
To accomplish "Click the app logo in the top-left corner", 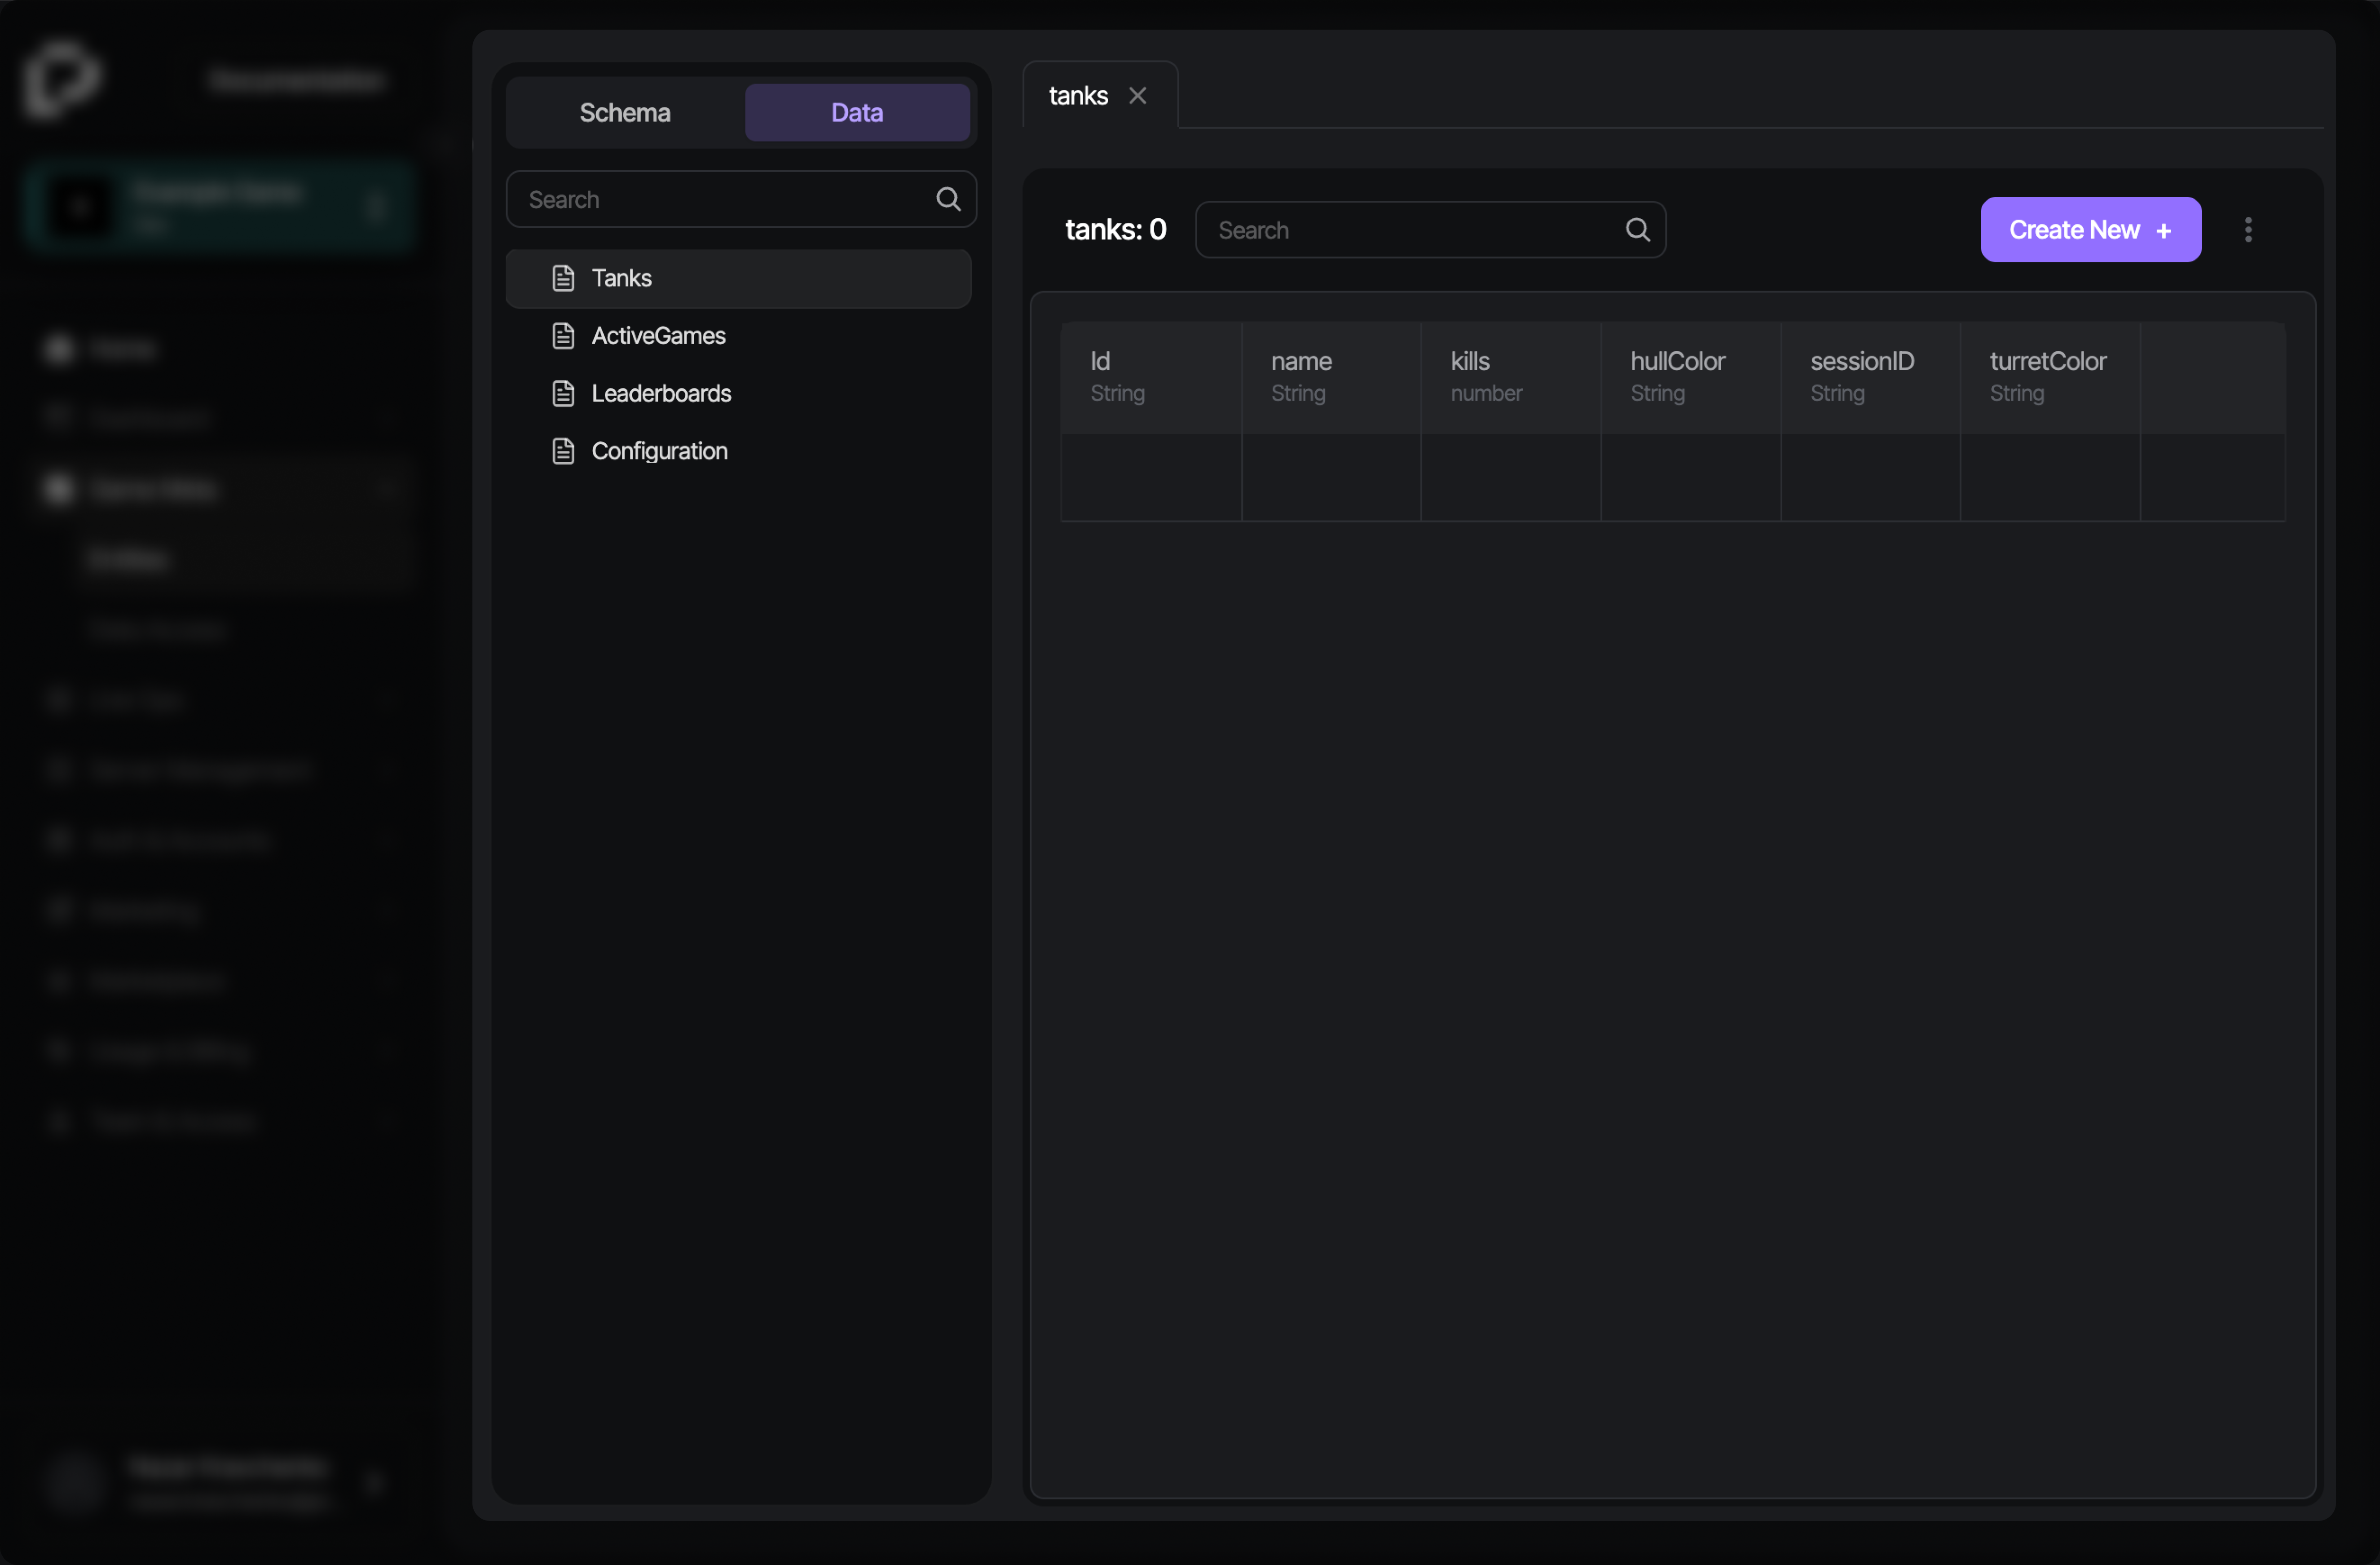I will 62,80.
